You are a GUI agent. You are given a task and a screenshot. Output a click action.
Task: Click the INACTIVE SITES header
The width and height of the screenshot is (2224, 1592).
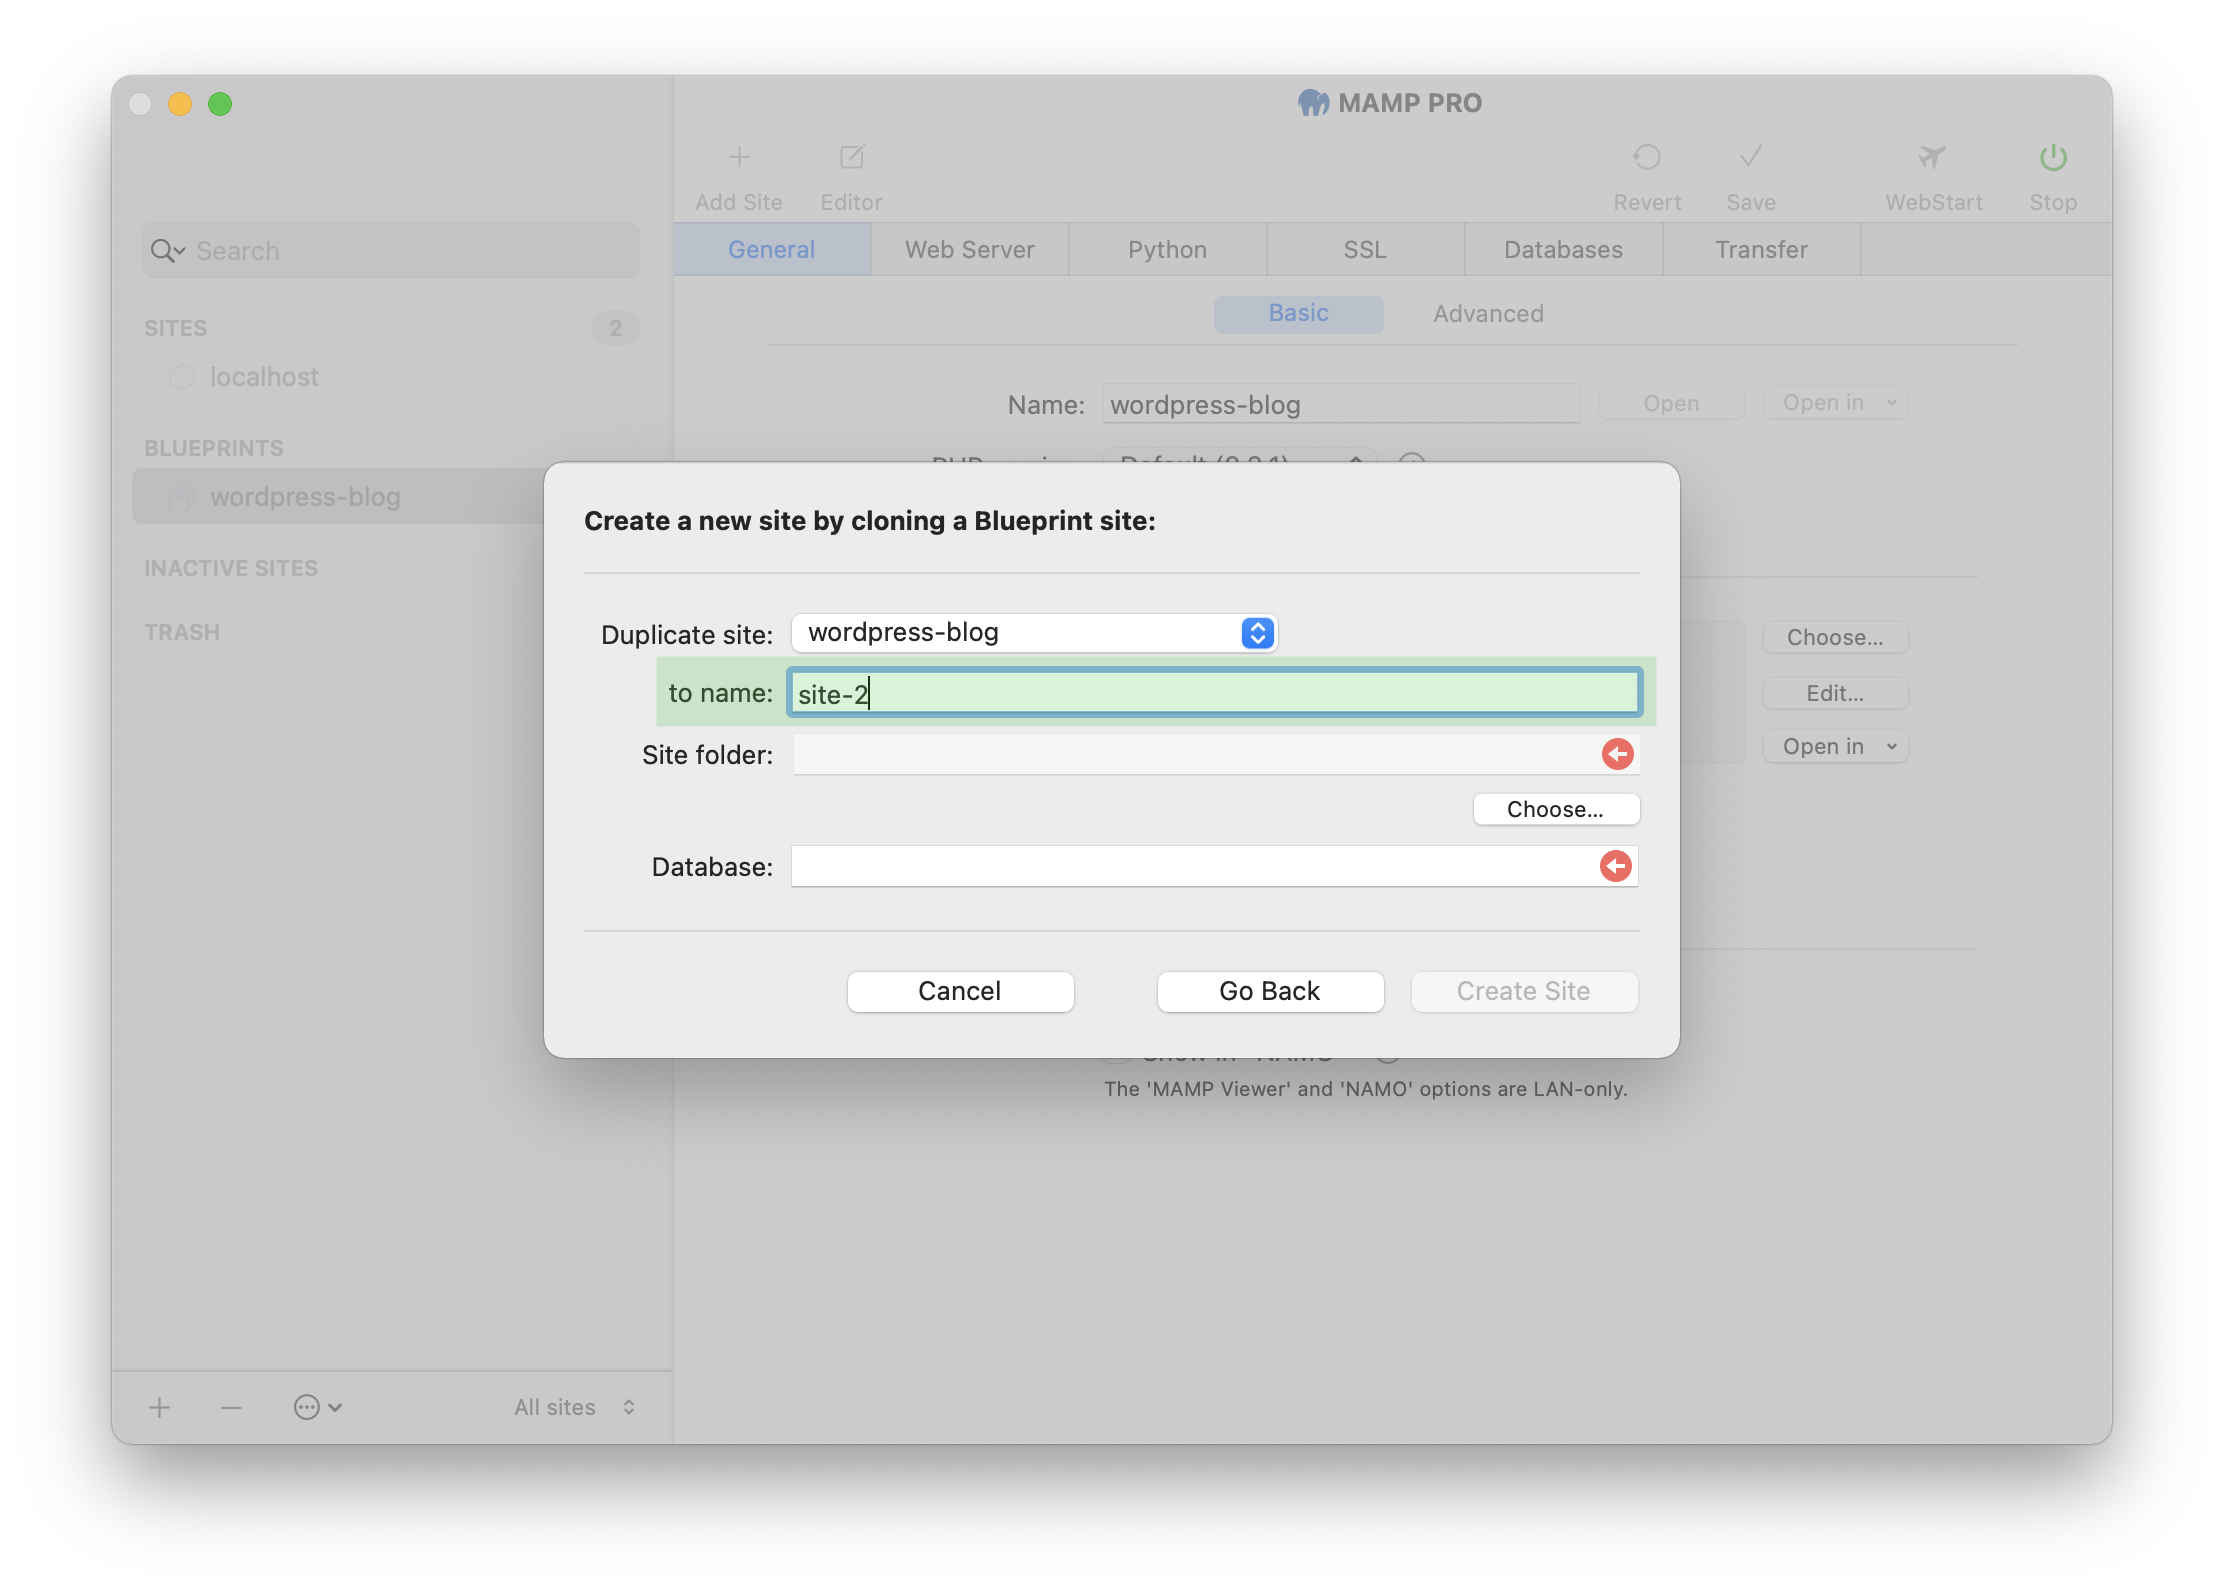click(231, 568)
